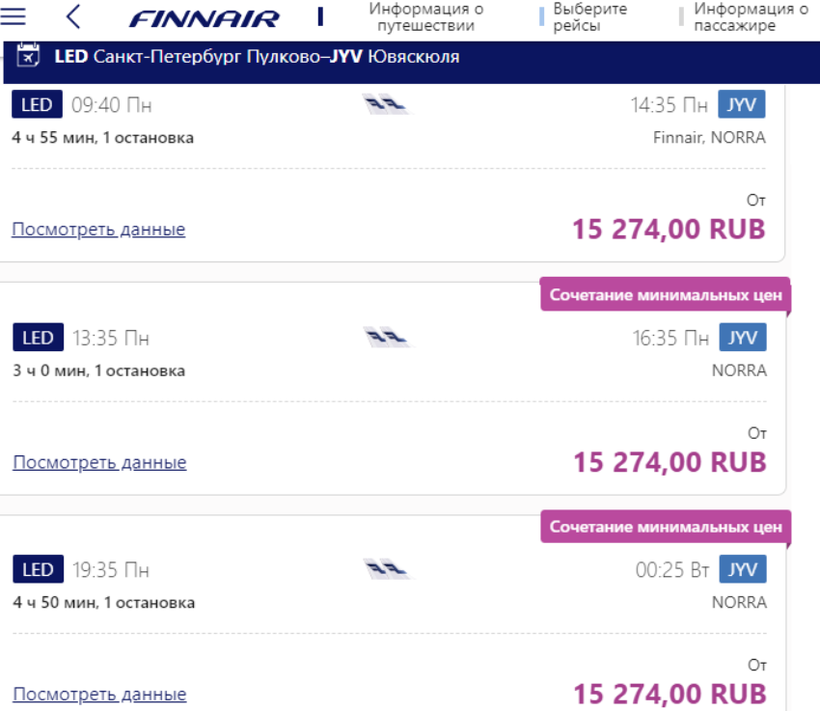
Task: Select the 15 274,00 RUB price for 19:35 flight
Action: point(669,694)
